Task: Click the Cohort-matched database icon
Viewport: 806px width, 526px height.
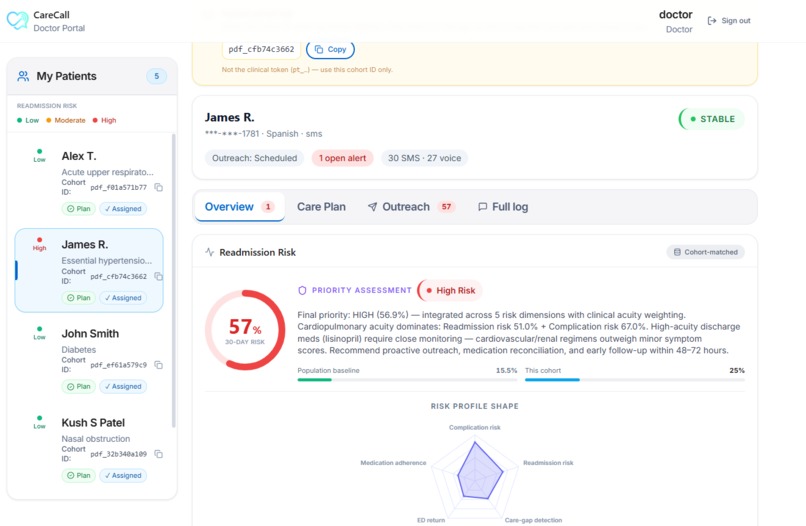Action: (x=677, y=252)
